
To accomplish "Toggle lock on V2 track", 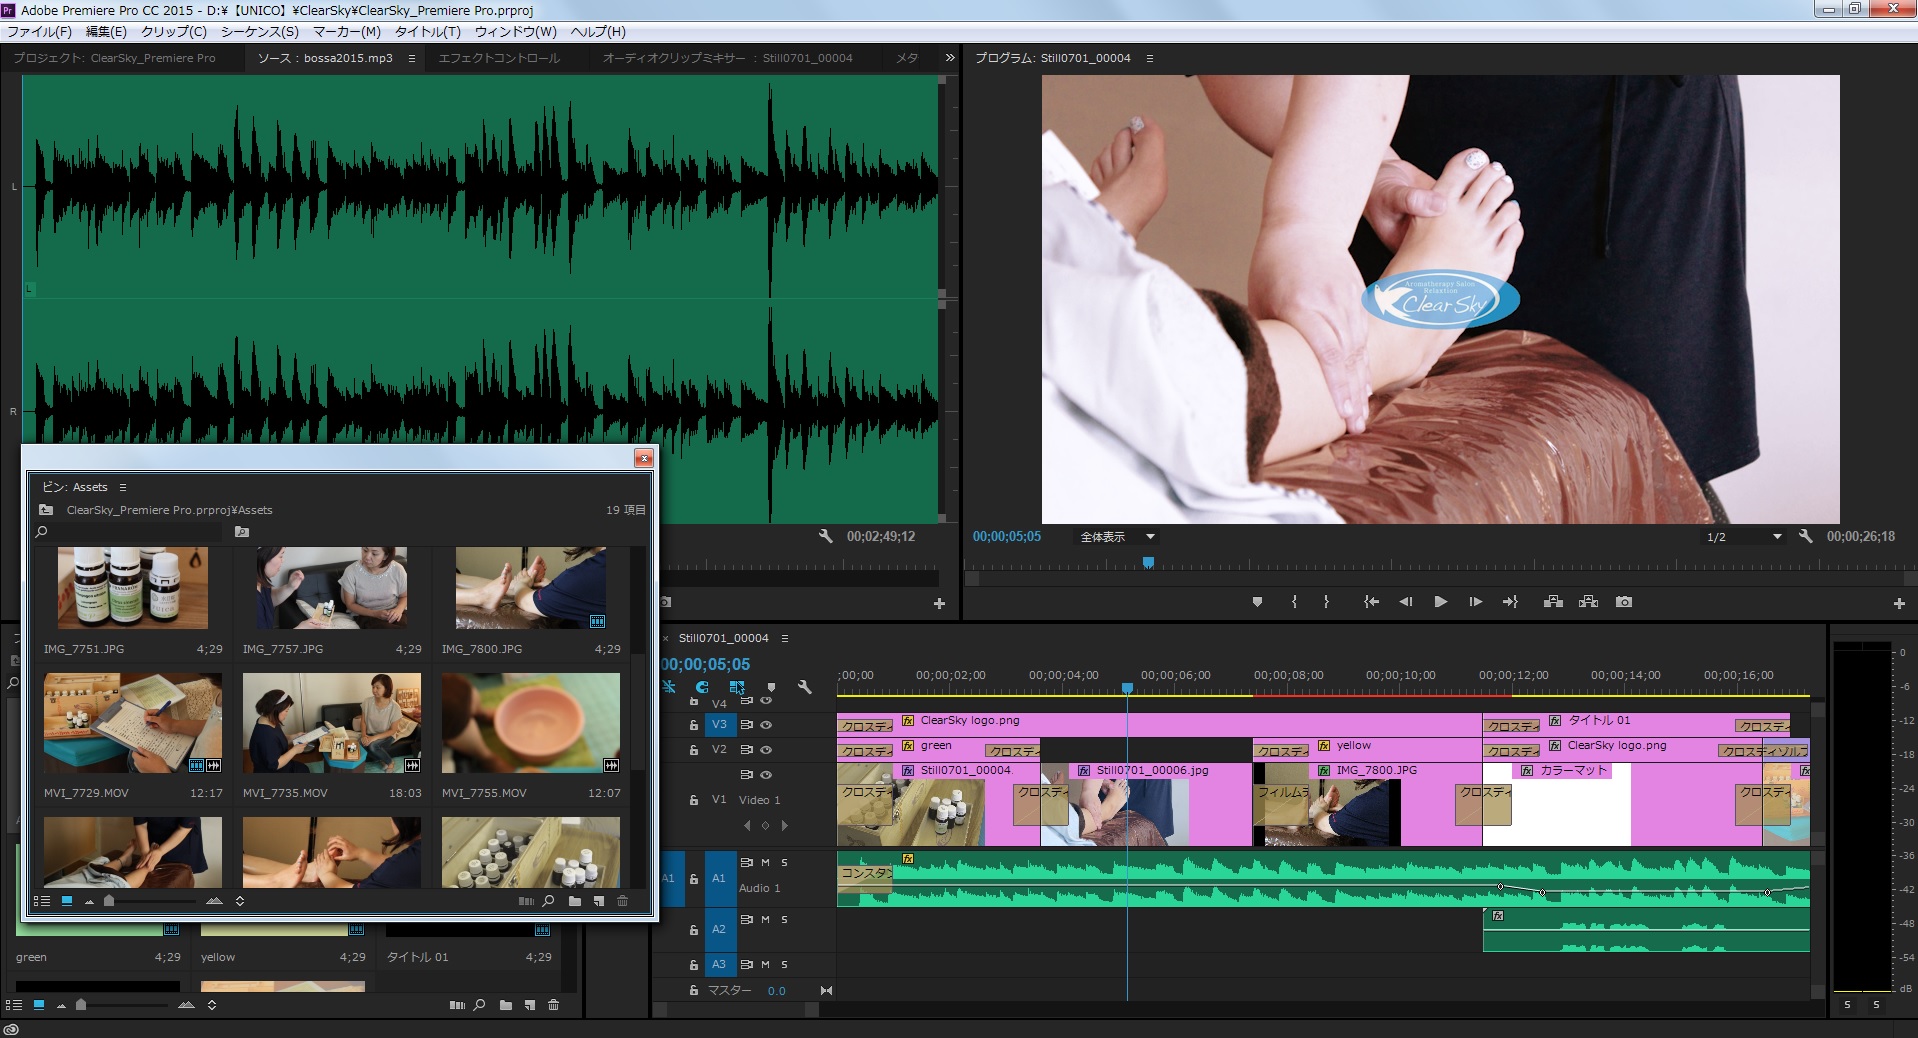I will [x=693, y=750].
